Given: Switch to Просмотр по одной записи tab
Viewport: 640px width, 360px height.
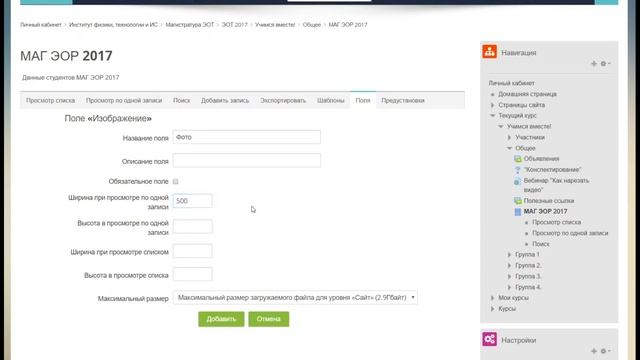Looking at the screenshot, I should [x=124, y=100].
